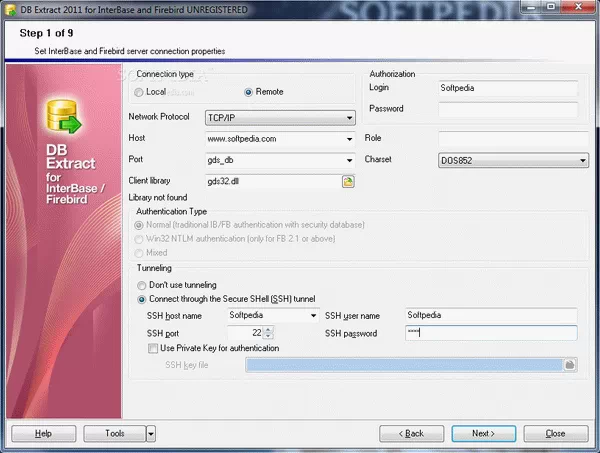Expand the Host dropdown list

click(x=349, y=139)
